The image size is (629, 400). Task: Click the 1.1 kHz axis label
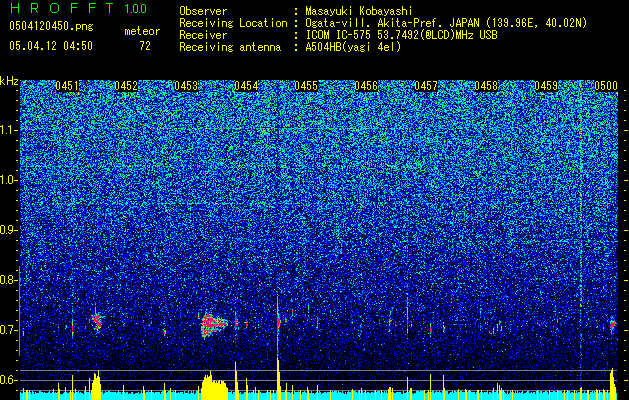[9, 130]
